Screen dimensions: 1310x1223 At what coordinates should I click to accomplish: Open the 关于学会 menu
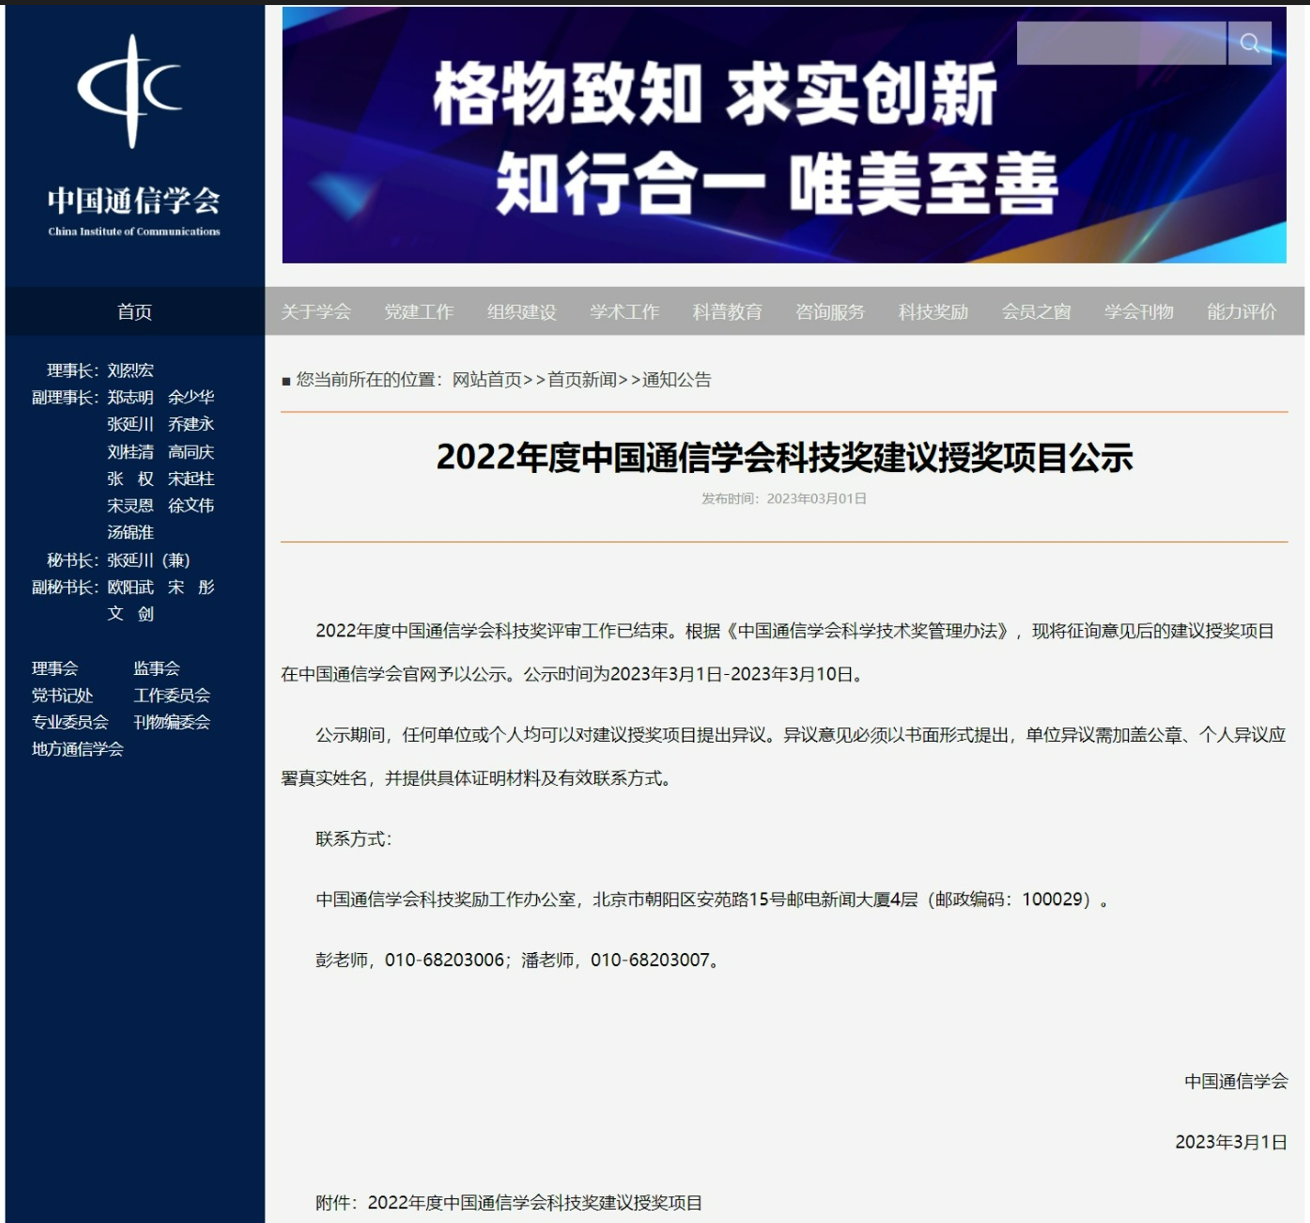click(x=316, y=312)
